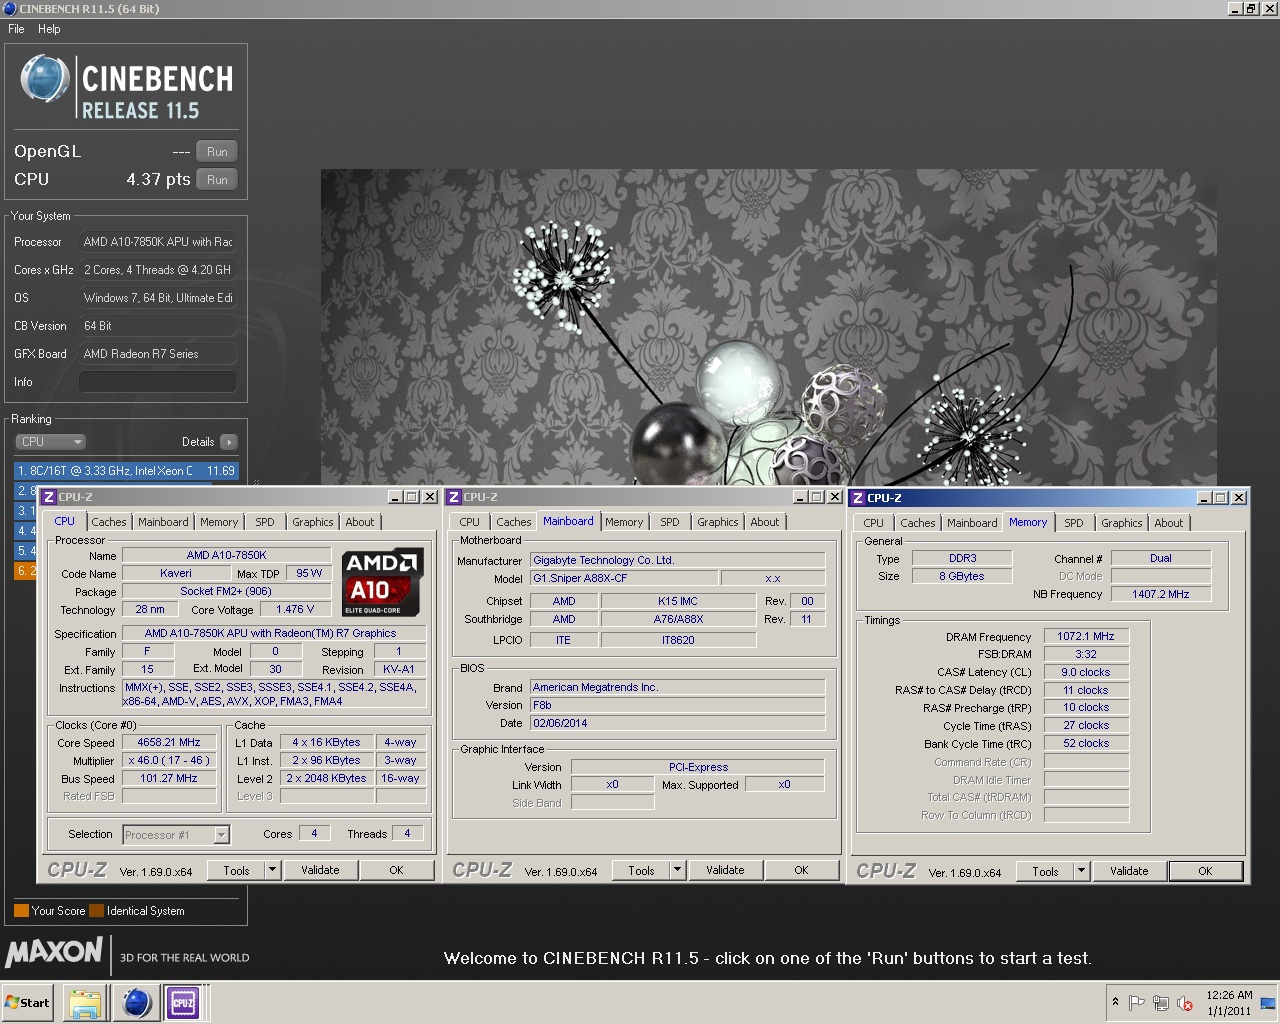Click the Cinebench rendered scene image
The width and height of the screenshot is (1280, 1024).
point(768,327)
